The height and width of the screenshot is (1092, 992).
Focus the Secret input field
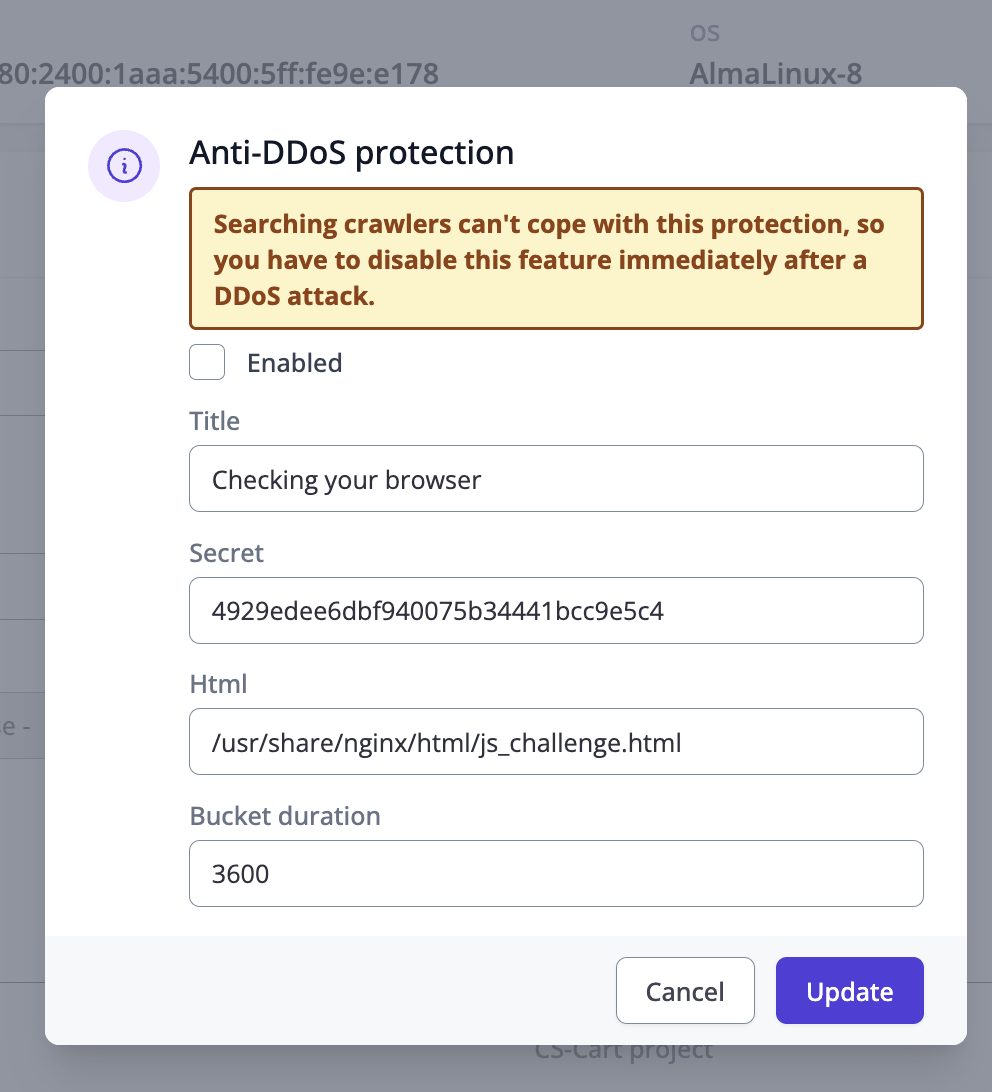pos(555,610)
